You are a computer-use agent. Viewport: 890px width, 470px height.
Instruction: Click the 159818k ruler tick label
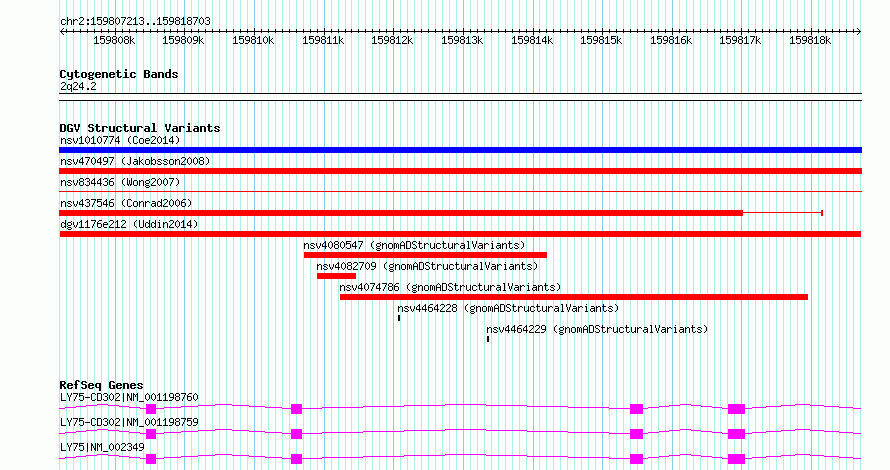click(x=810, y=41)
